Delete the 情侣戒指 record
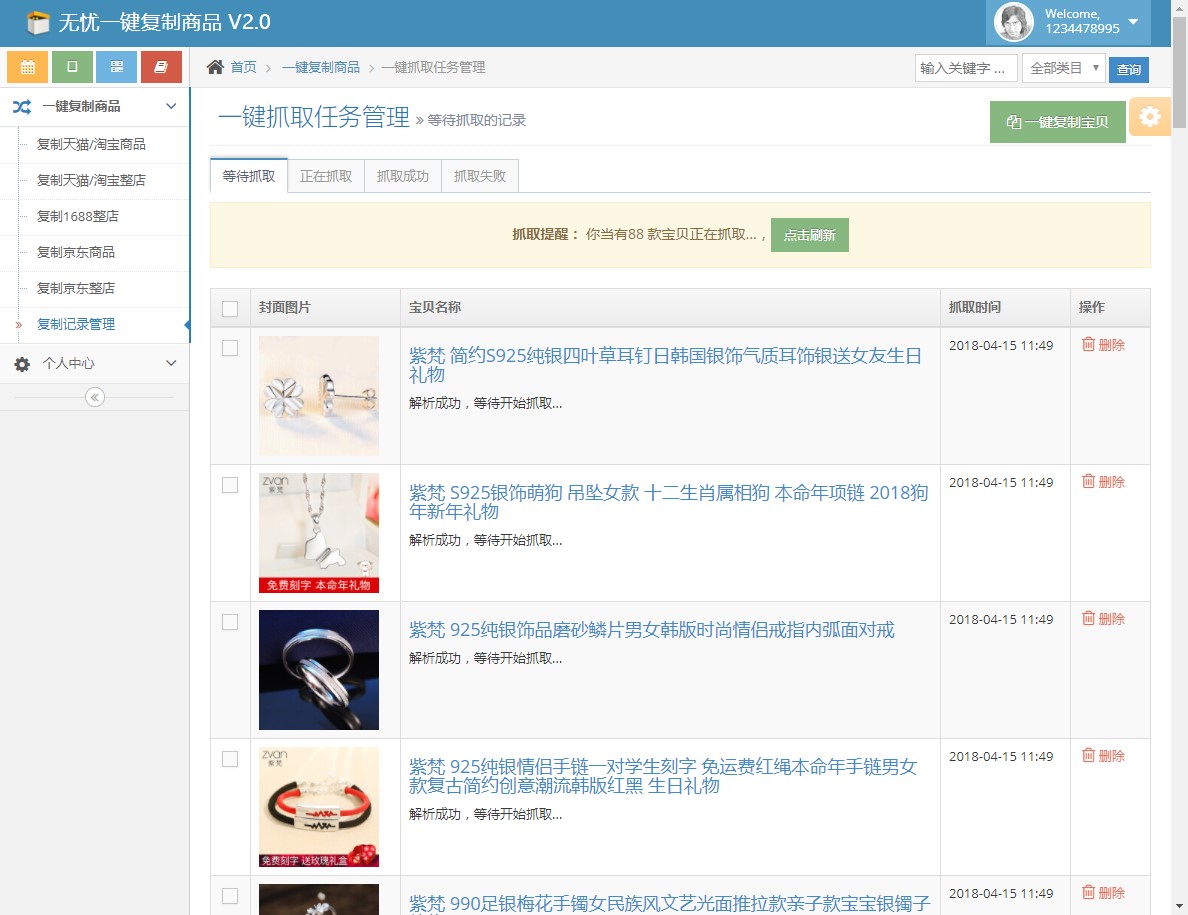 click(x=1103, y=619)
